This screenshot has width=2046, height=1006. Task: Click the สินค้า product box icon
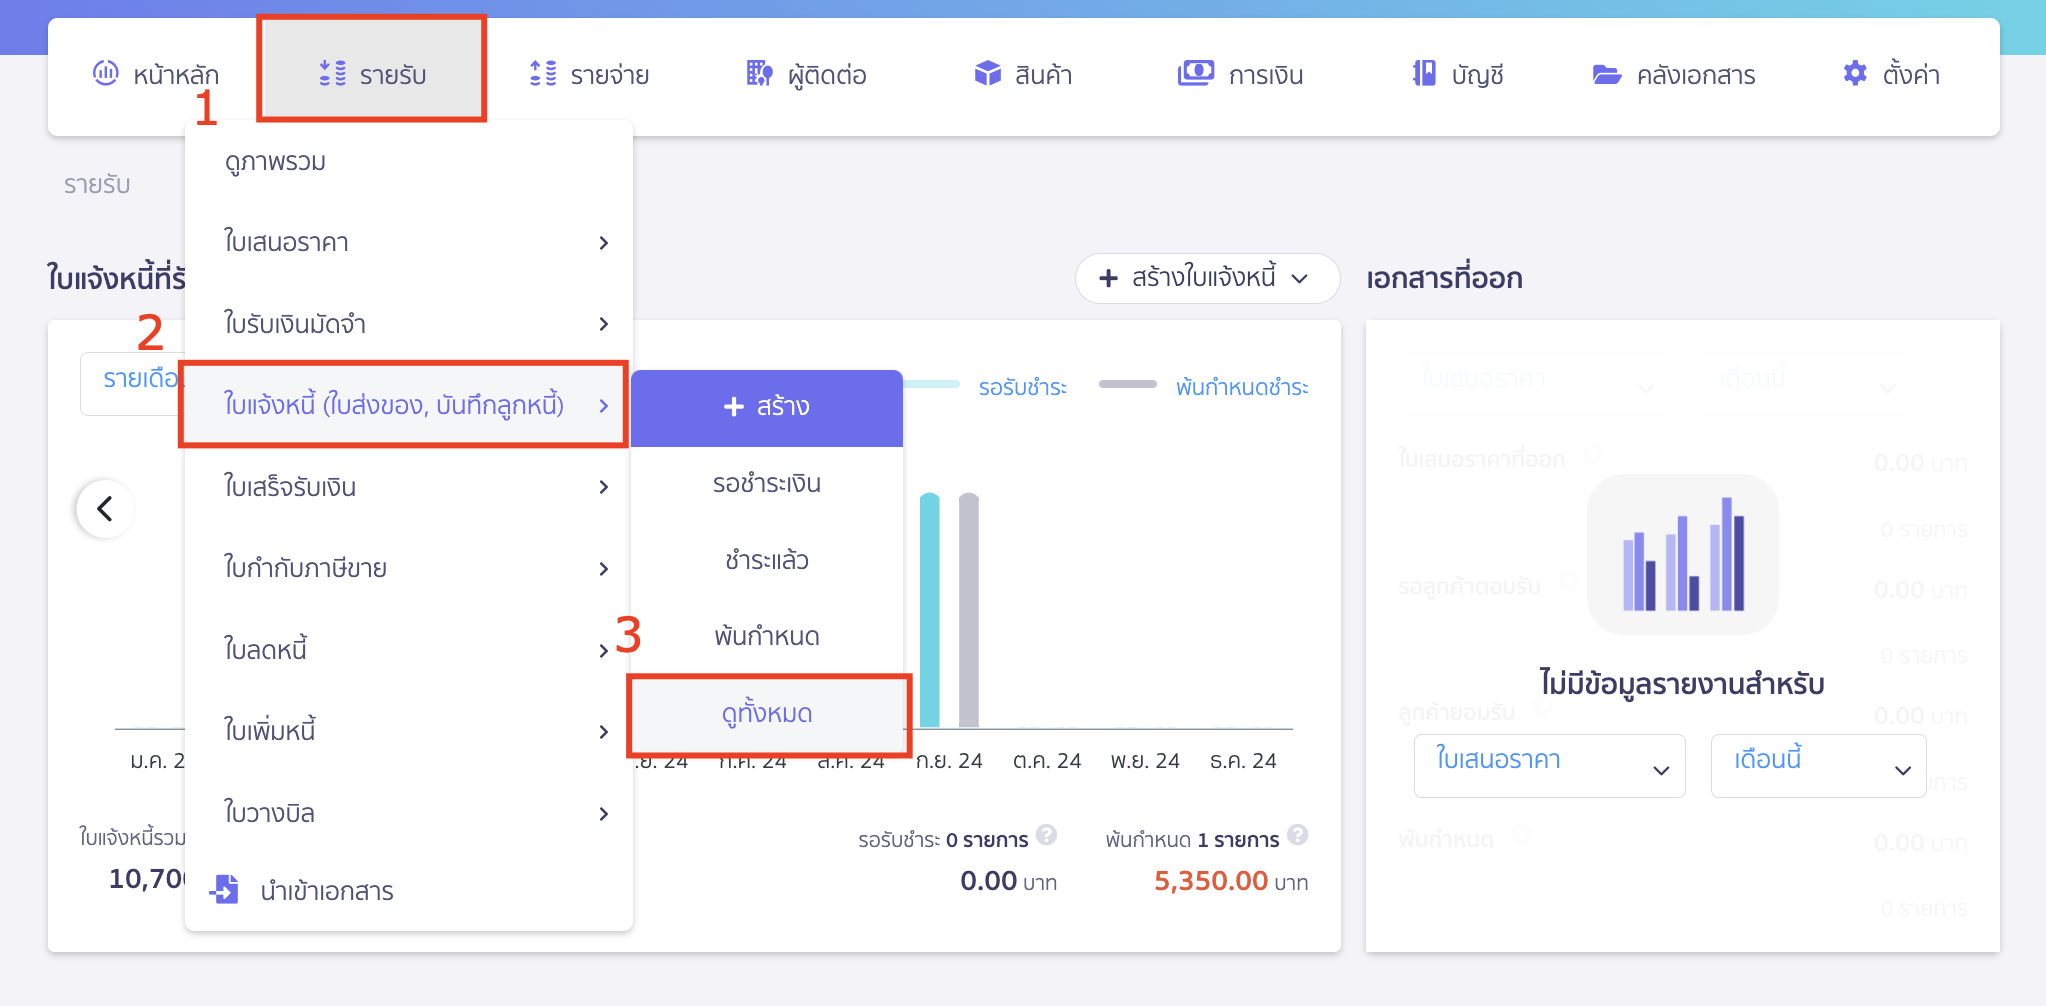tap(988, 73)
